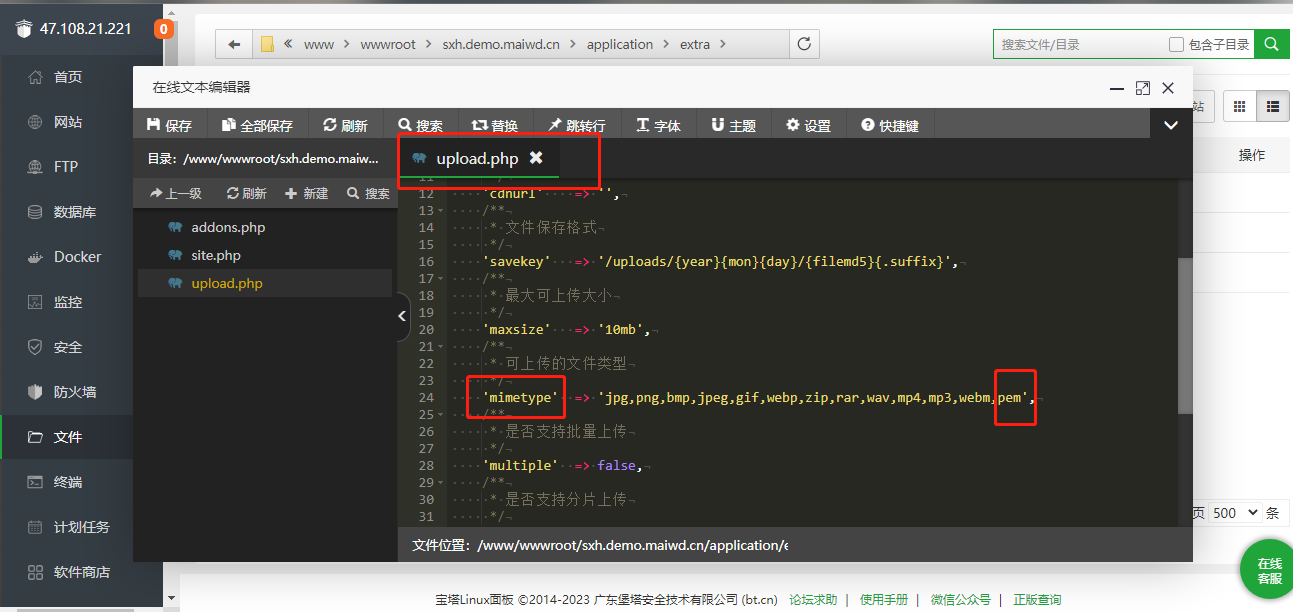Click the orange notification badge 0

click(164, 29)
